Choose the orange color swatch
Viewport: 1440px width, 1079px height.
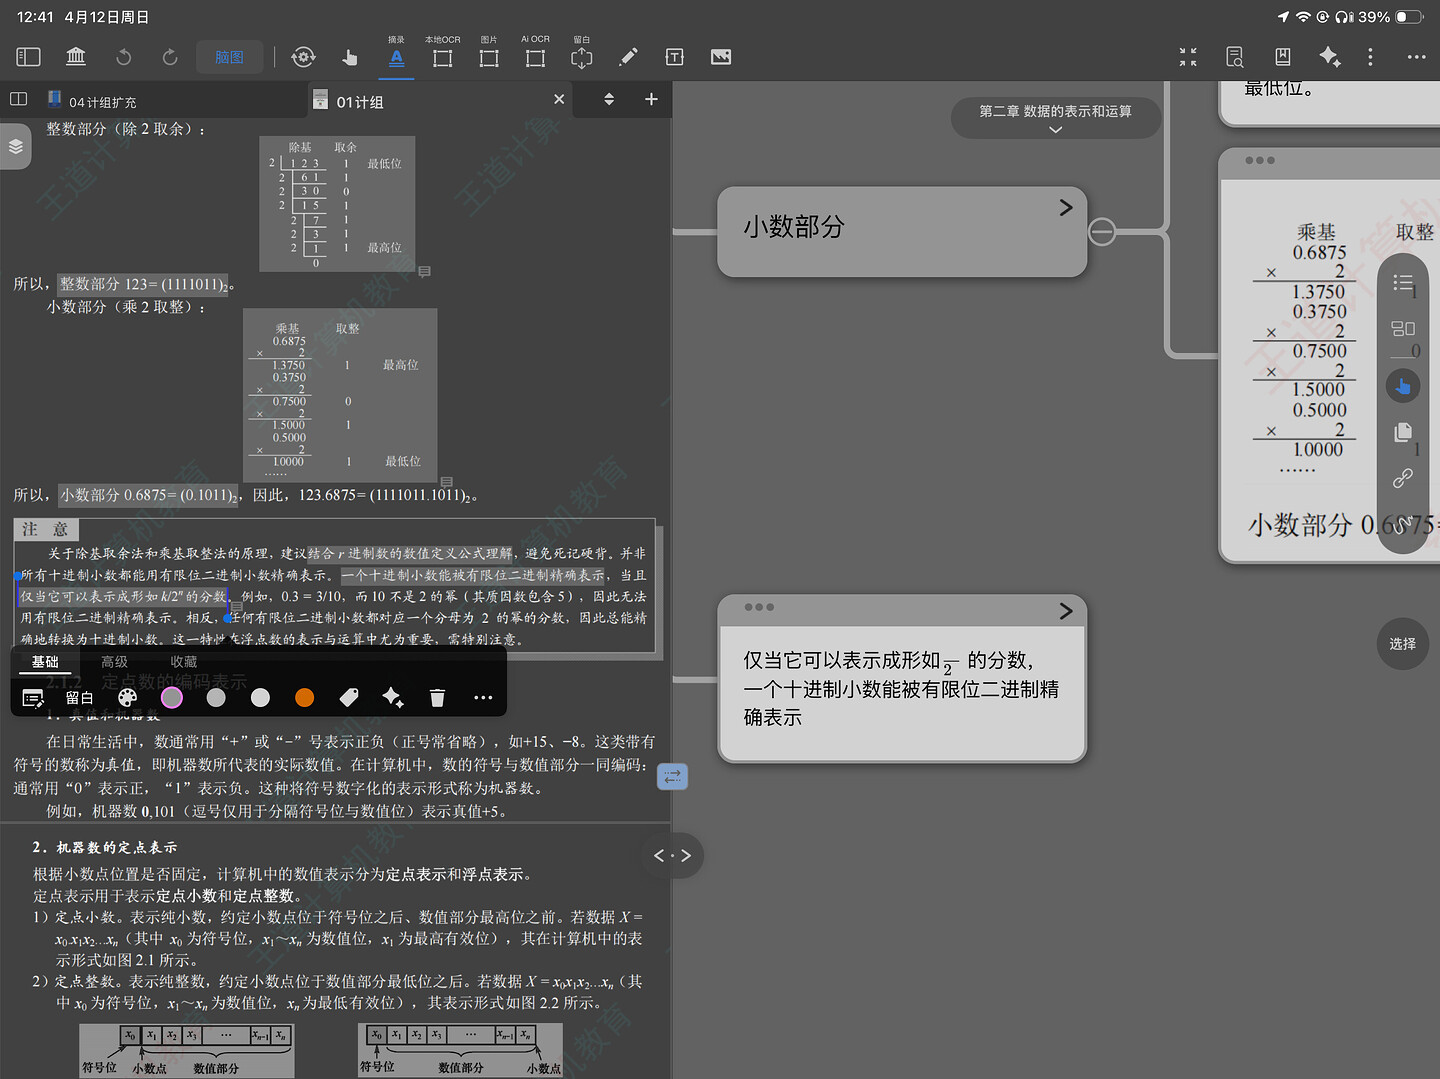(305, 698)
